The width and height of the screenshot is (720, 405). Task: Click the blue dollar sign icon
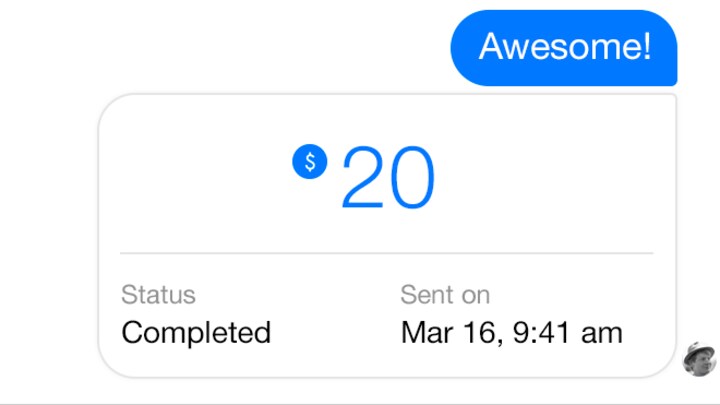[310, 162]
